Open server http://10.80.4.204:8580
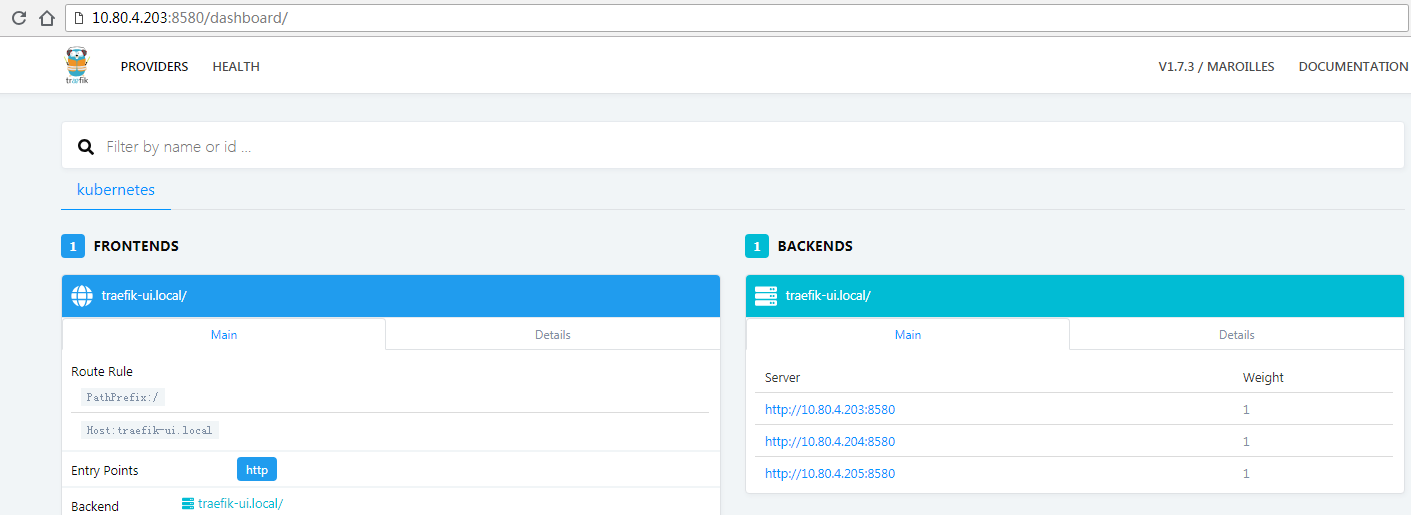1411x515 pixels. click(830, 441)
